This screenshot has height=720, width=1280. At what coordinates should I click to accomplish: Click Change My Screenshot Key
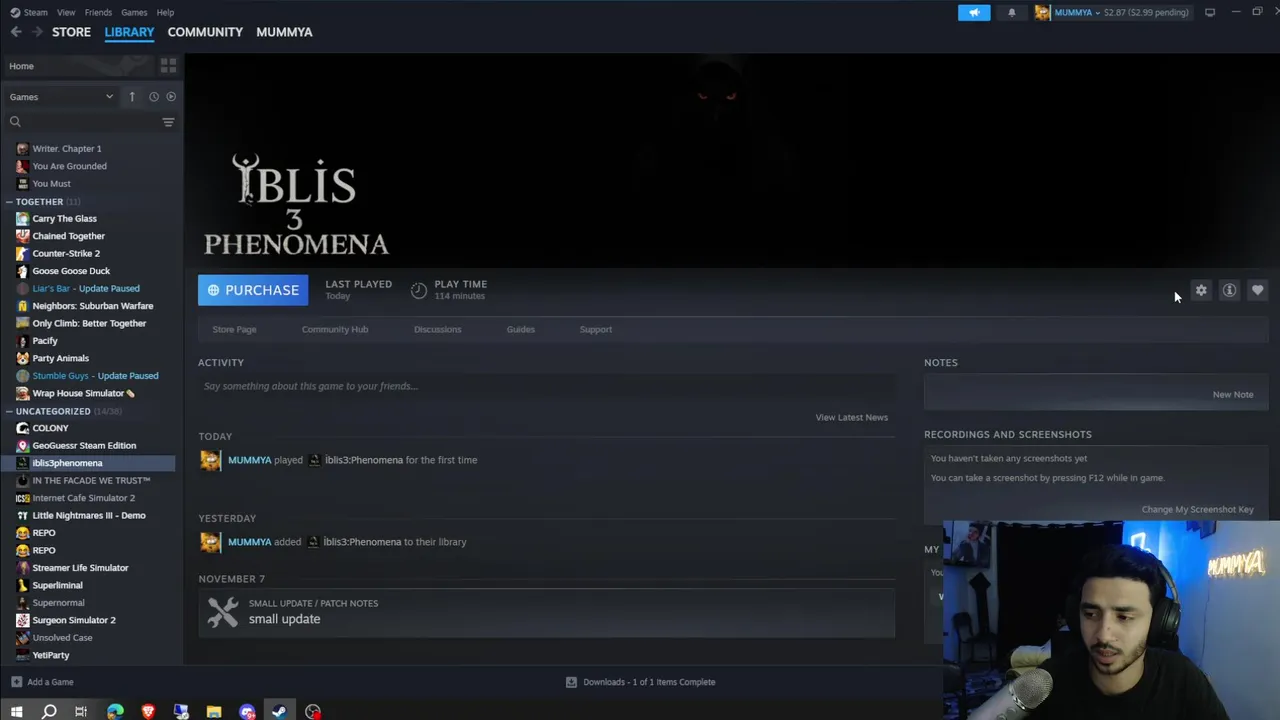pyautogui.click(x=1197, y=509)
